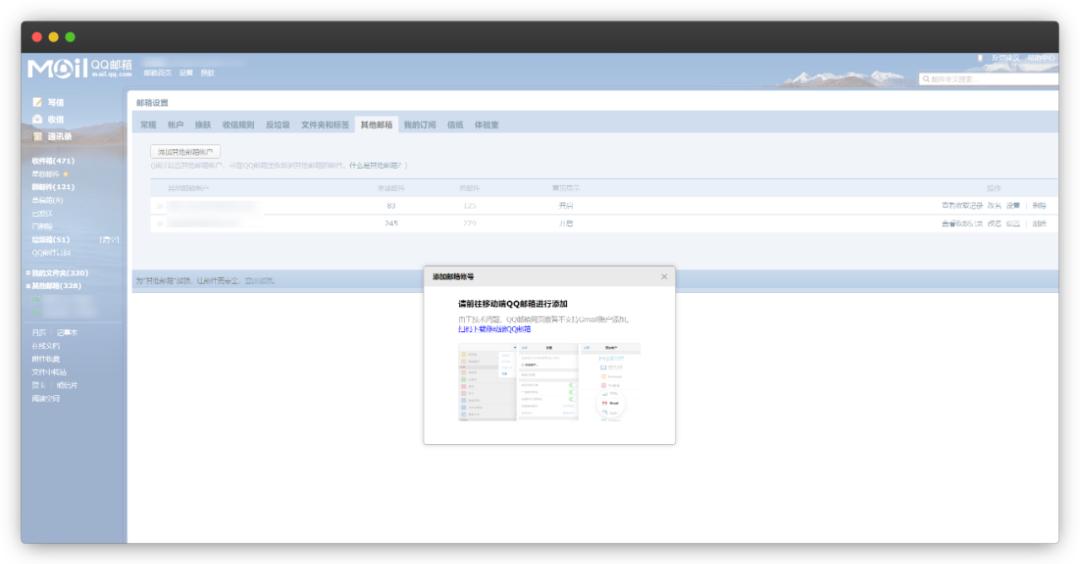Image resolution: width=1080 pixels, height=564 pixels.
Task: Click the magnifier icon in search box
Action: tap(926, 79)
